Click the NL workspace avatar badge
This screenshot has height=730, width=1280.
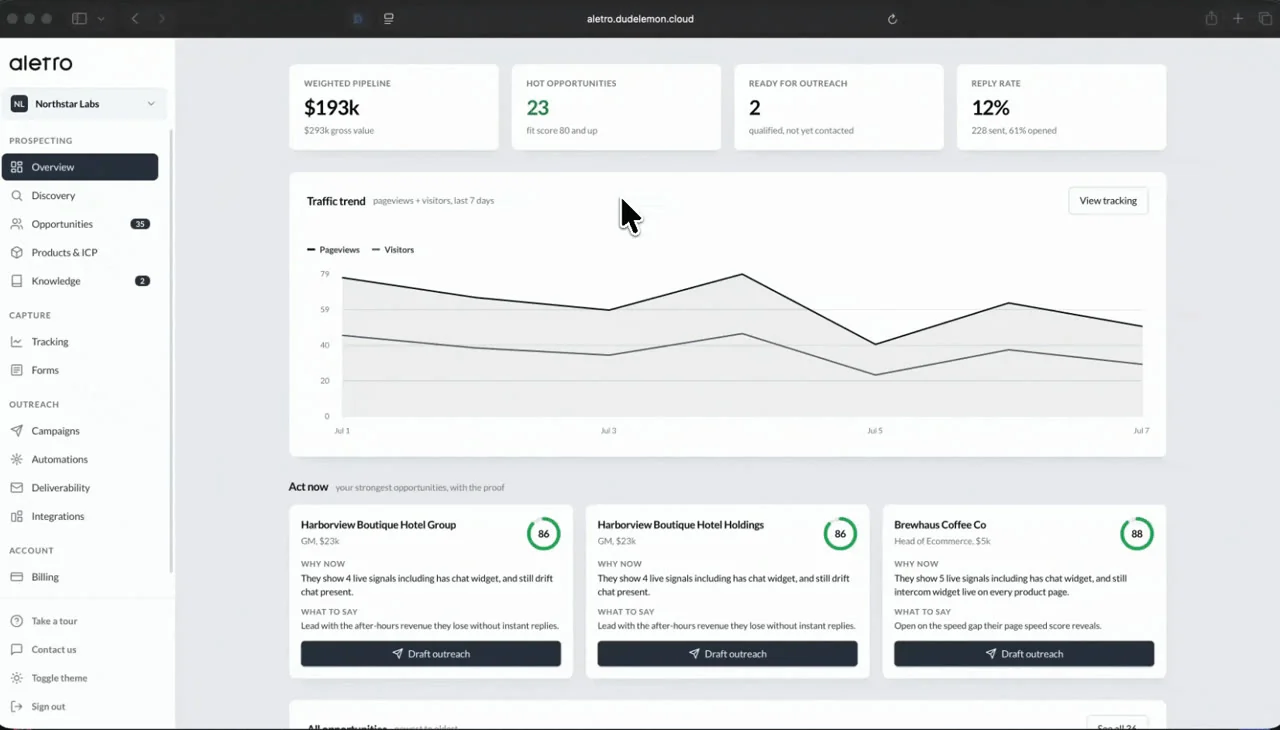19,104
